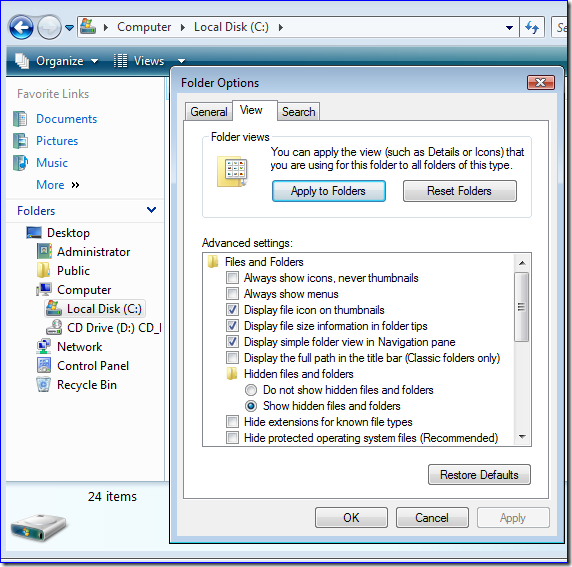Viewport: 572px width, 567px height.
Task: Open the recent pages dropdown beside Forward
Action: click(x=69, y=27)
